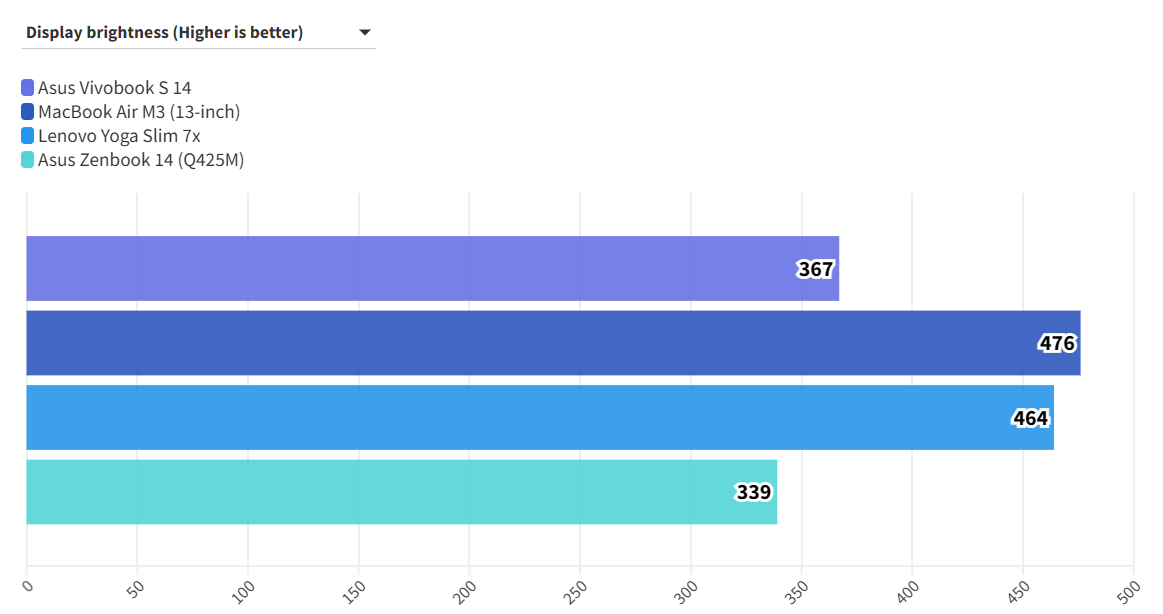Click the 464 value label

(x=1030, y=418)
